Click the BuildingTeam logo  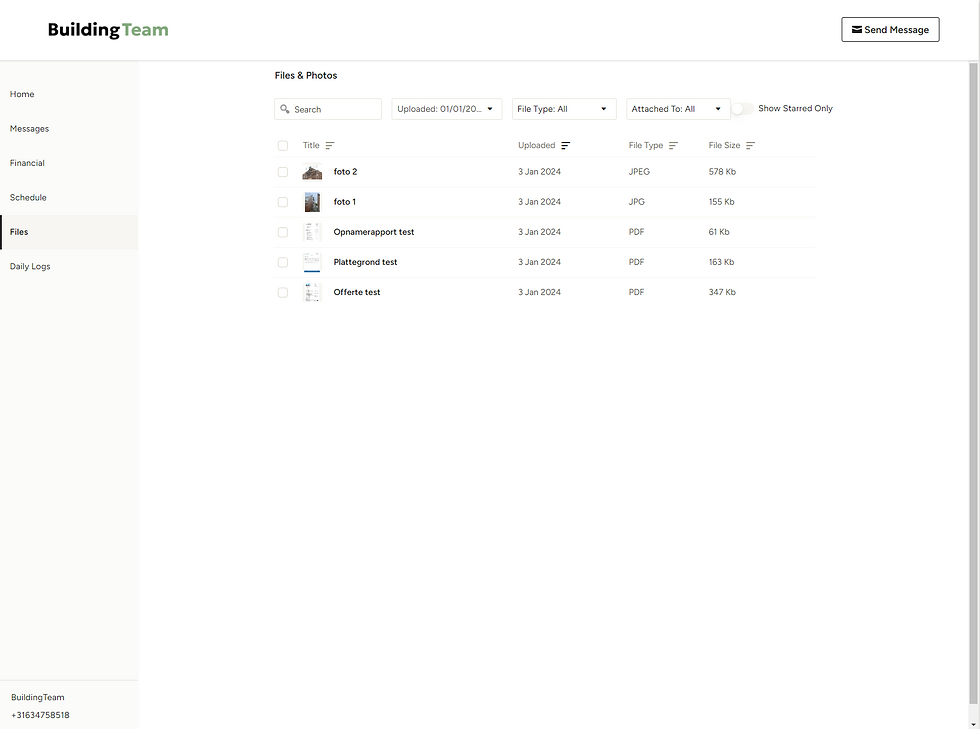[107, 29]
